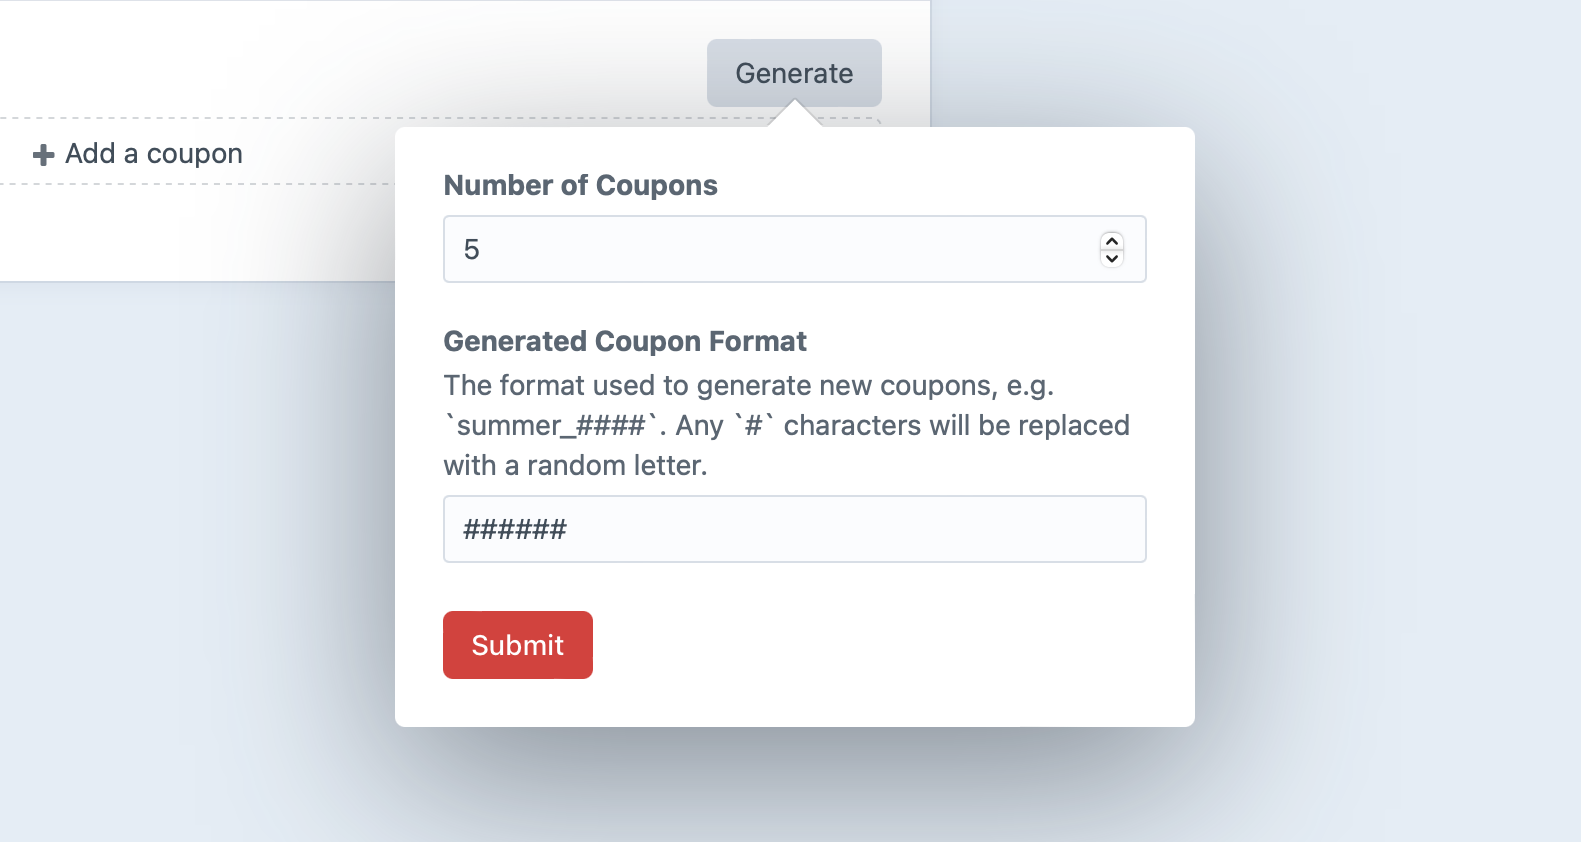Click the plus icon beside Add a coupon

42,154
